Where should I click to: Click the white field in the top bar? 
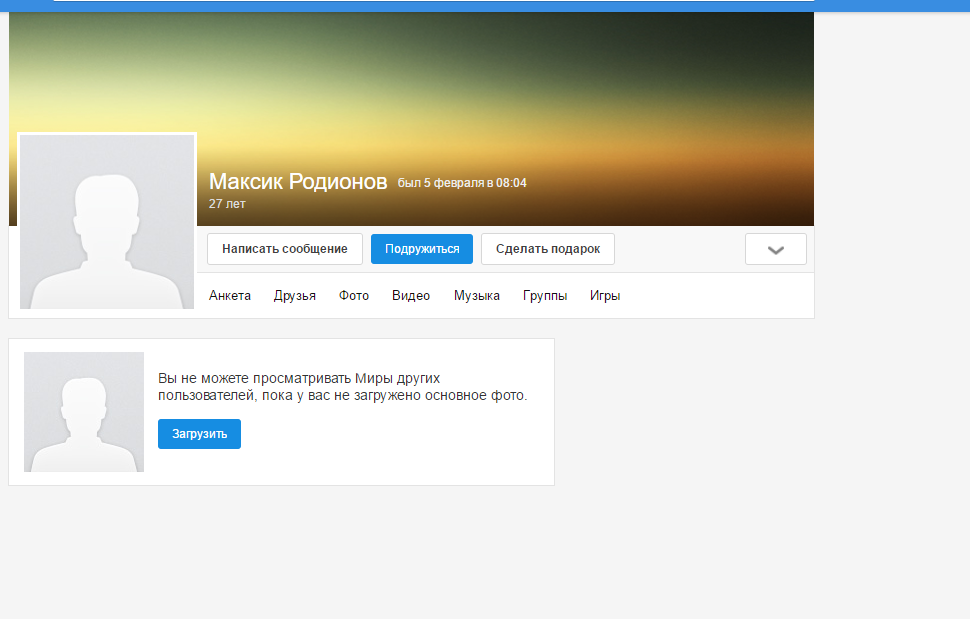tap(433, 1)
